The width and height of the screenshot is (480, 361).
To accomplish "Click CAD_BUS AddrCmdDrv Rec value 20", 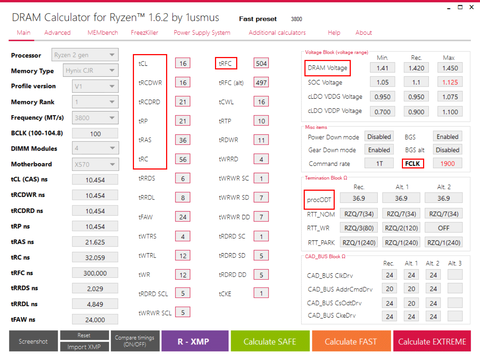I will click(389, 289).
